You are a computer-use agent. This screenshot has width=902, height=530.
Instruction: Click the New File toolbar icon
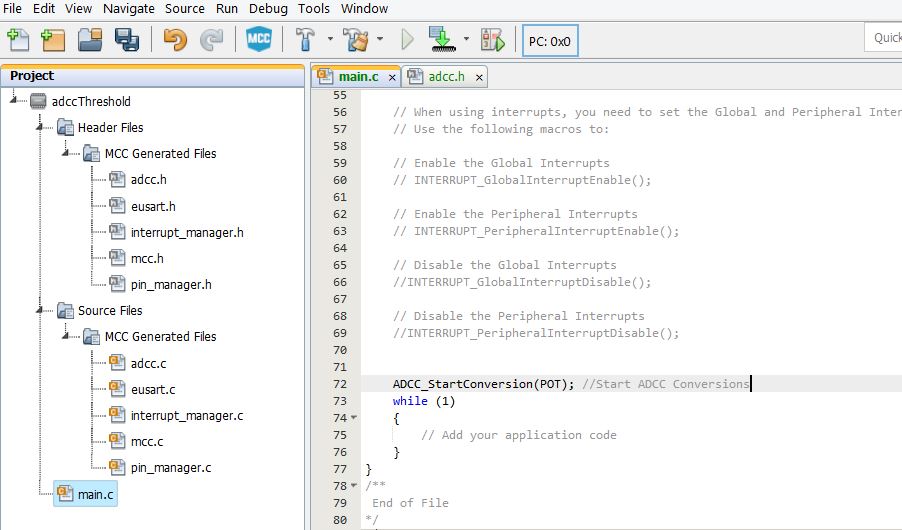click(18, 40)
